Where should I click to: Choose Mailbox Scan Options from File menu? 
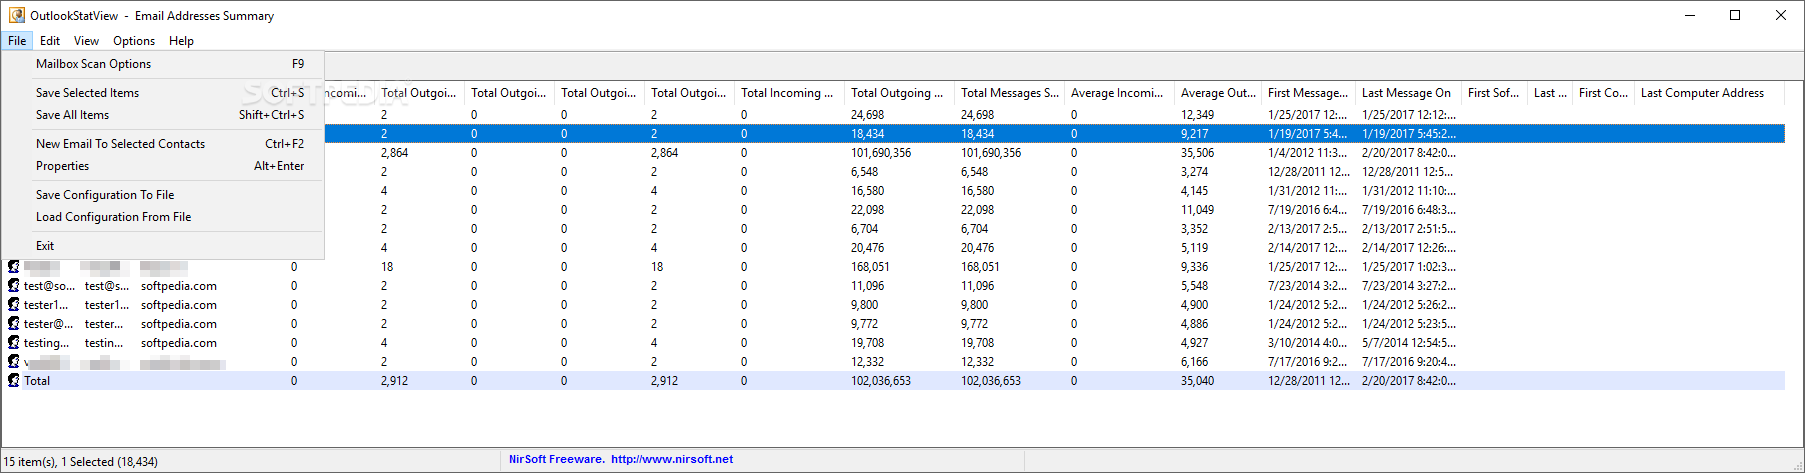pyautogui.click(x=164, y=64)
